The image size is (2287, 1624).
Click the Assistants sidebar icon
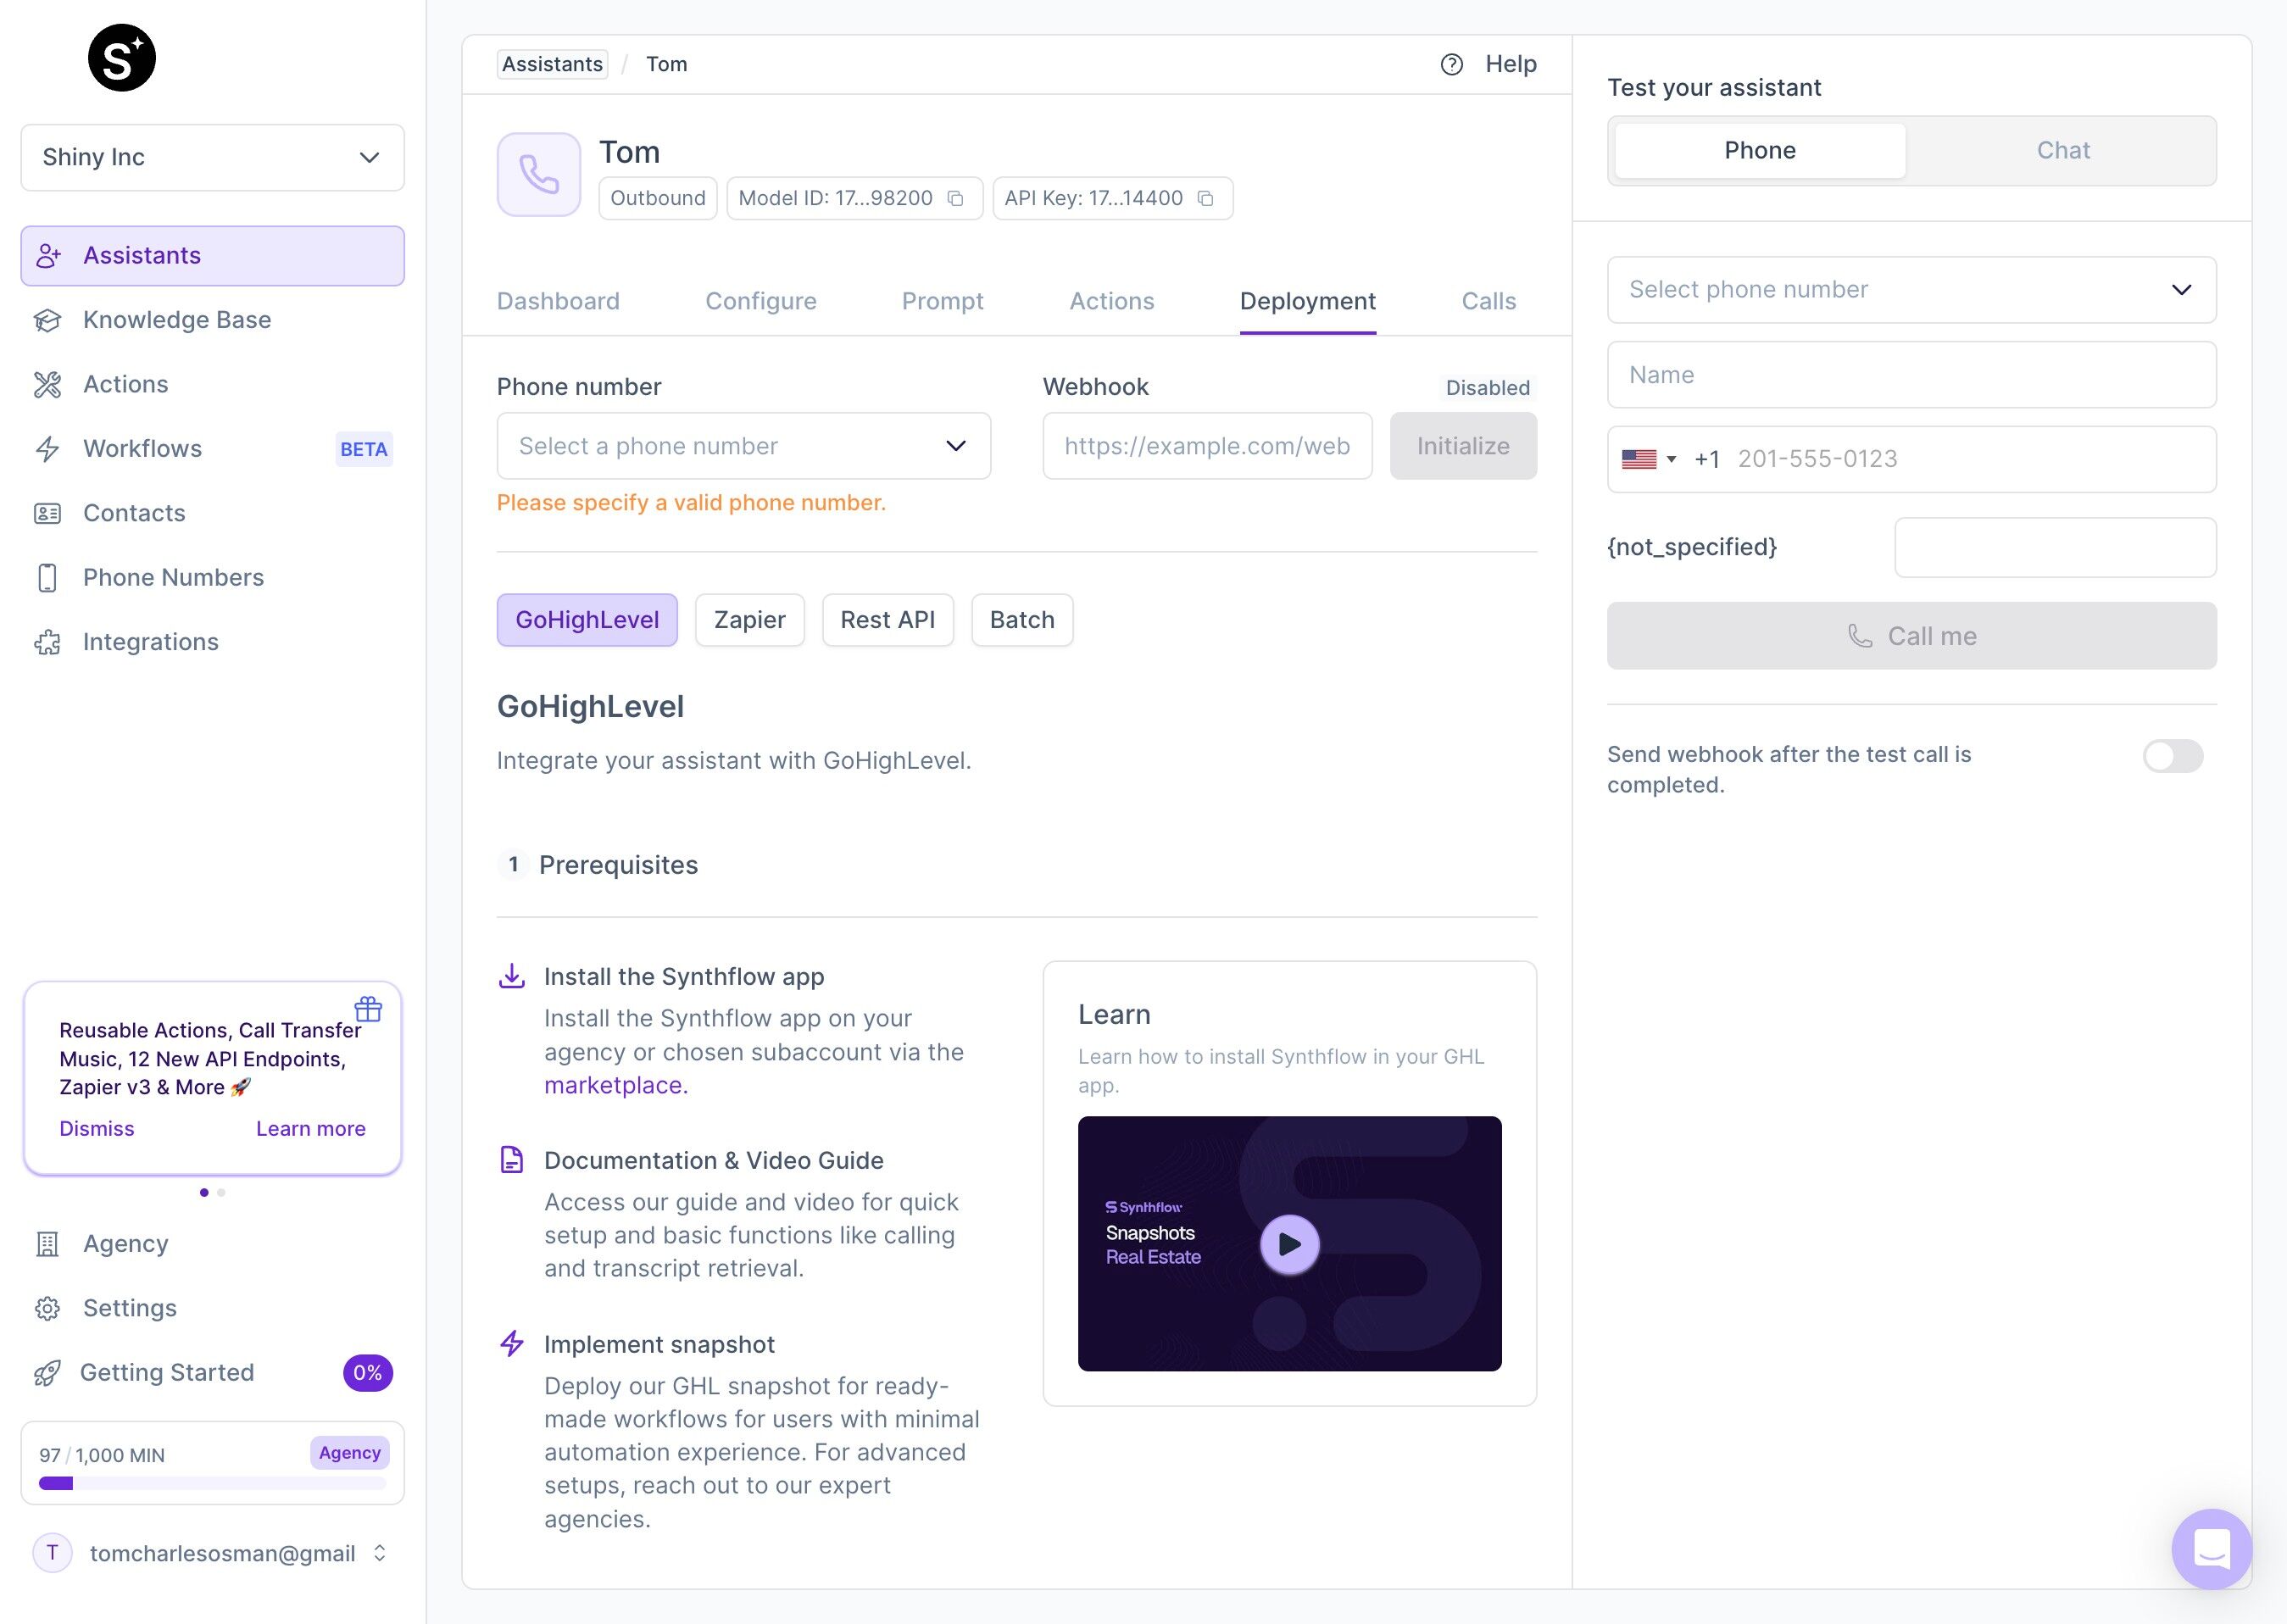tap(47, 255)
